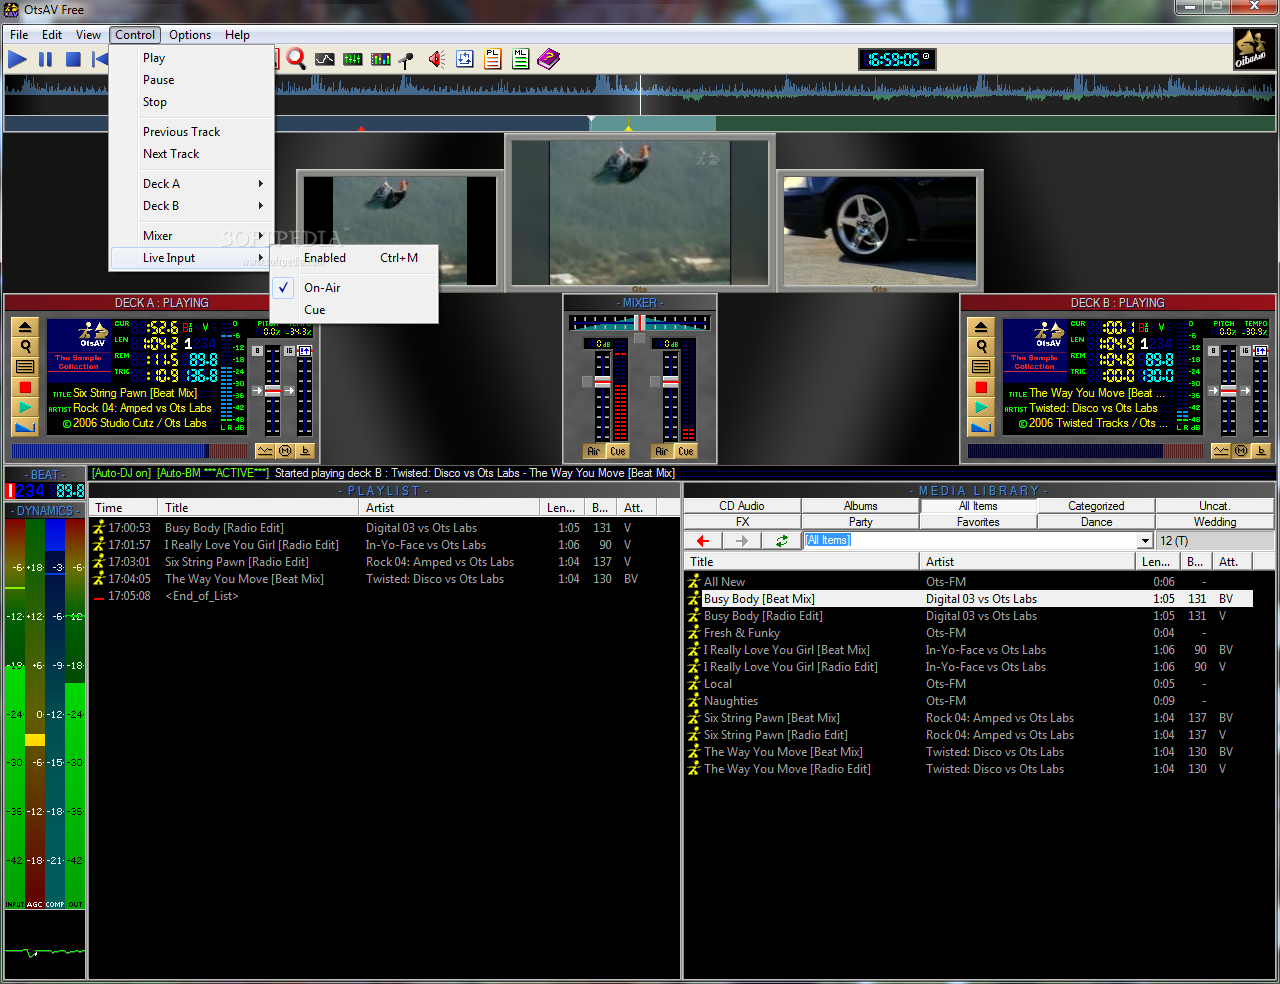Screen dimensions: 1280x984
Task: Click Deck B circled M button
Action: [1241, 451]
